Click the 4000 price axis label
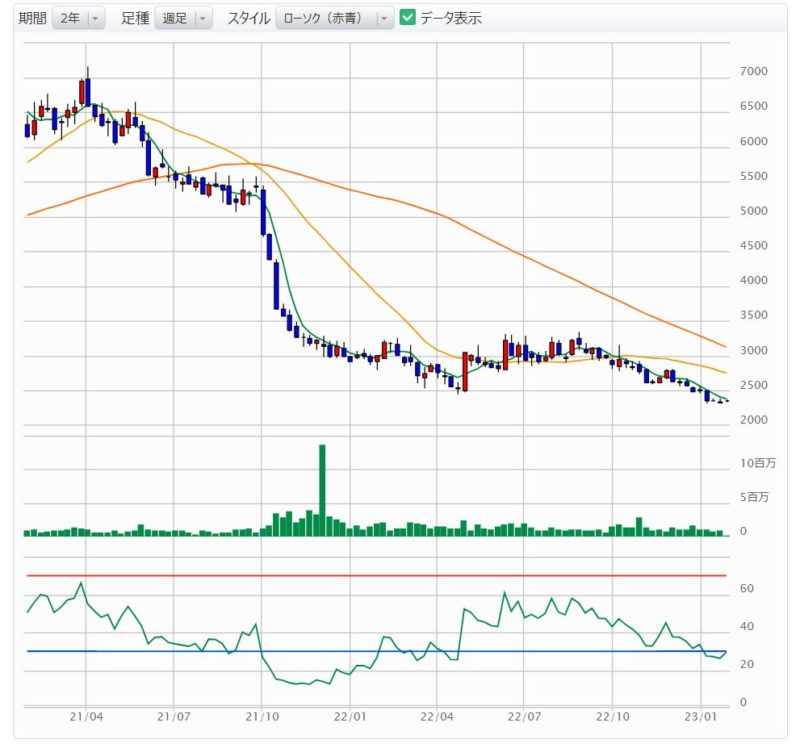 coord(754,280)
